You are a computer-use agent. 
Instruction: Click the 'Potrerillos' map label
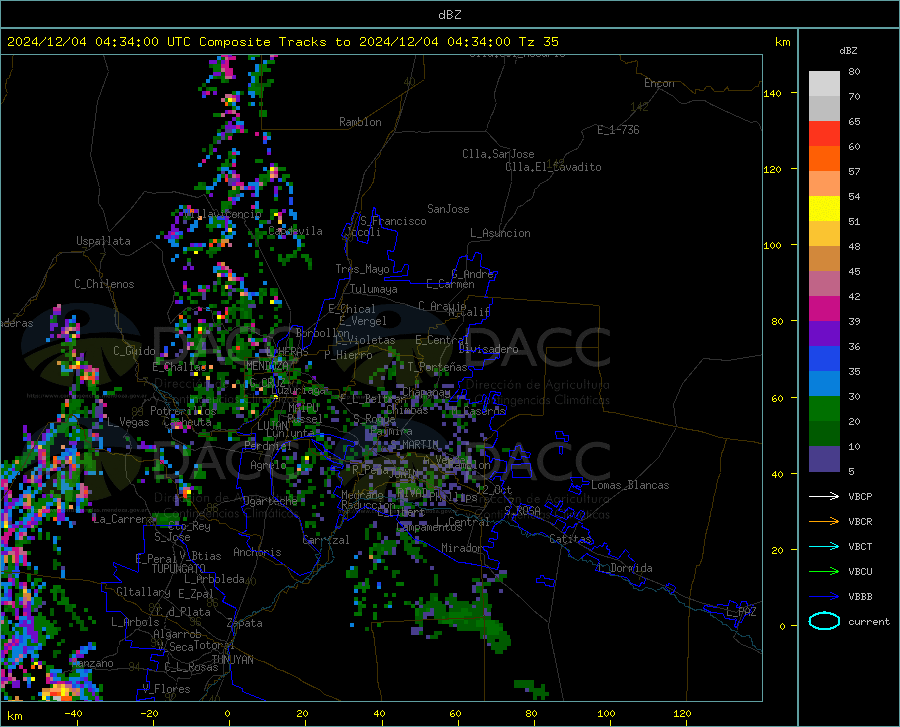pos(183,411)
